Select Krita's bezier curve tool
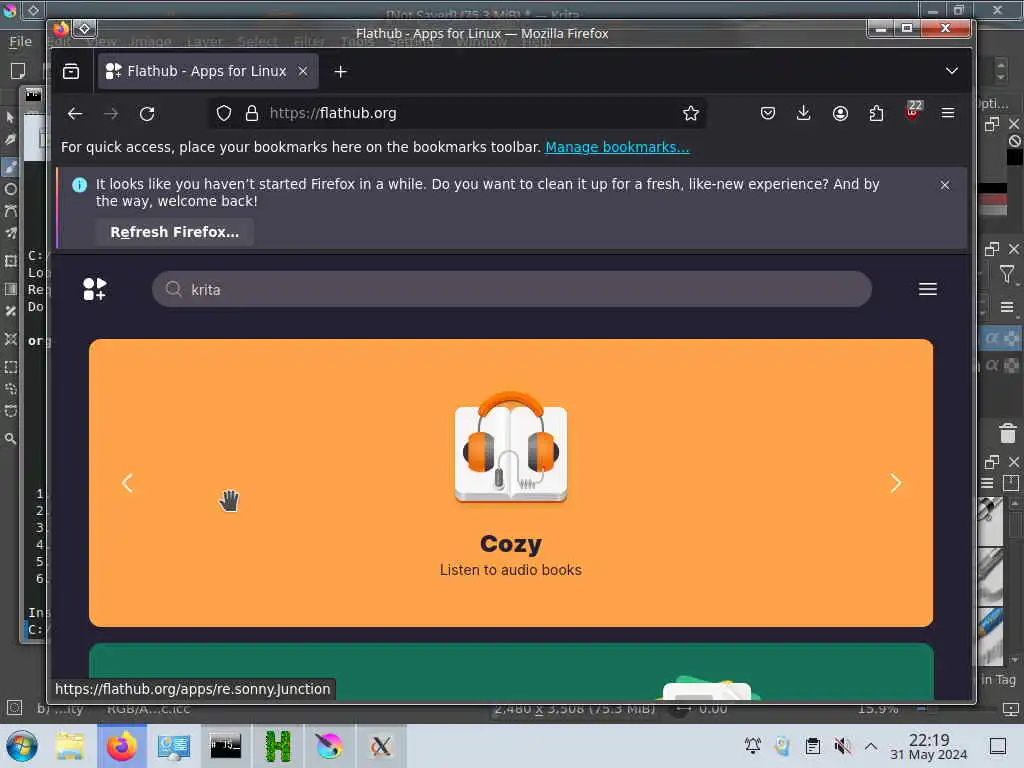The image size is (1024, 768). coord(10,211)
